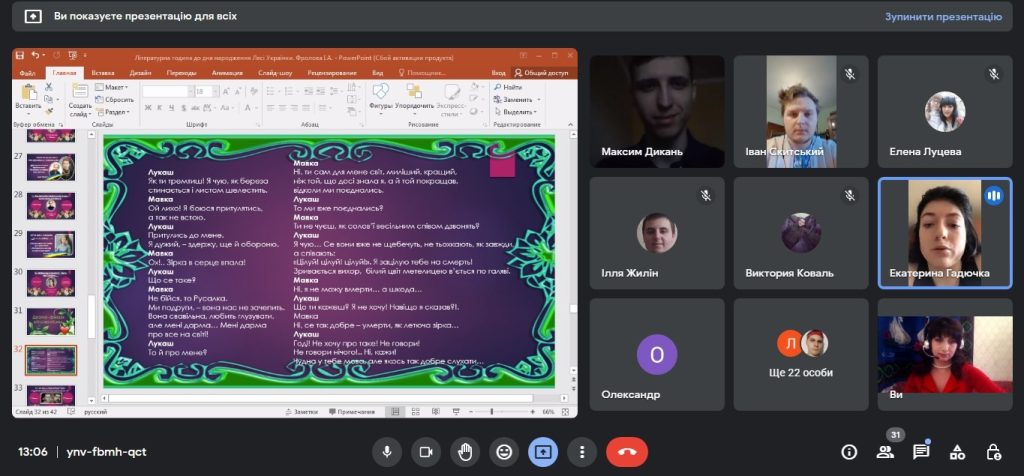Viewport: 1024px width, 476px height.
Task: Open host controls lock icon
Action: [x=993, y=451]
